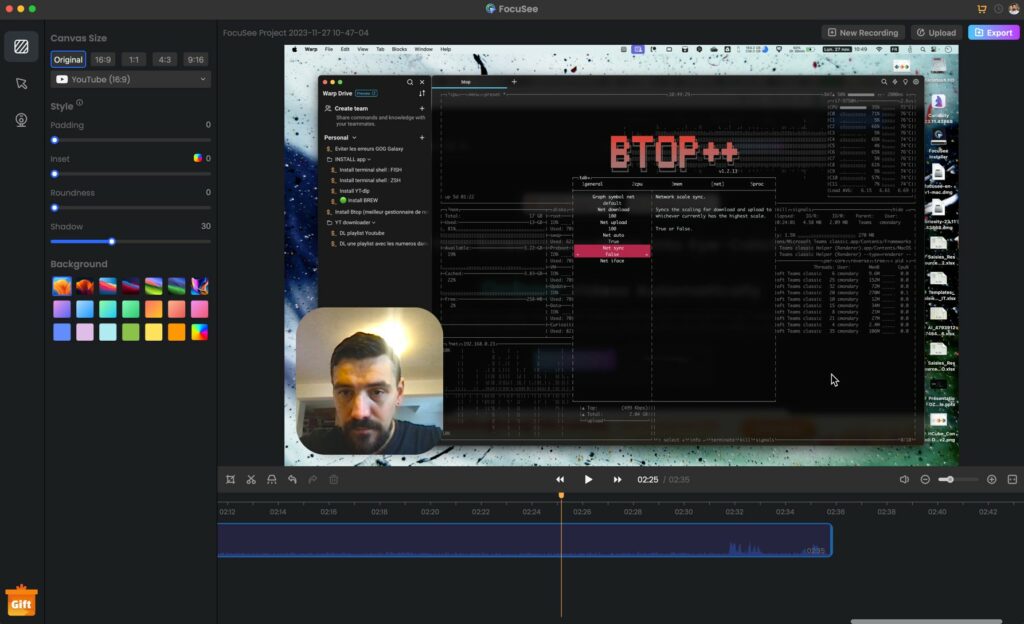
Task: Click New Recording button
Action: pos(863,33)
